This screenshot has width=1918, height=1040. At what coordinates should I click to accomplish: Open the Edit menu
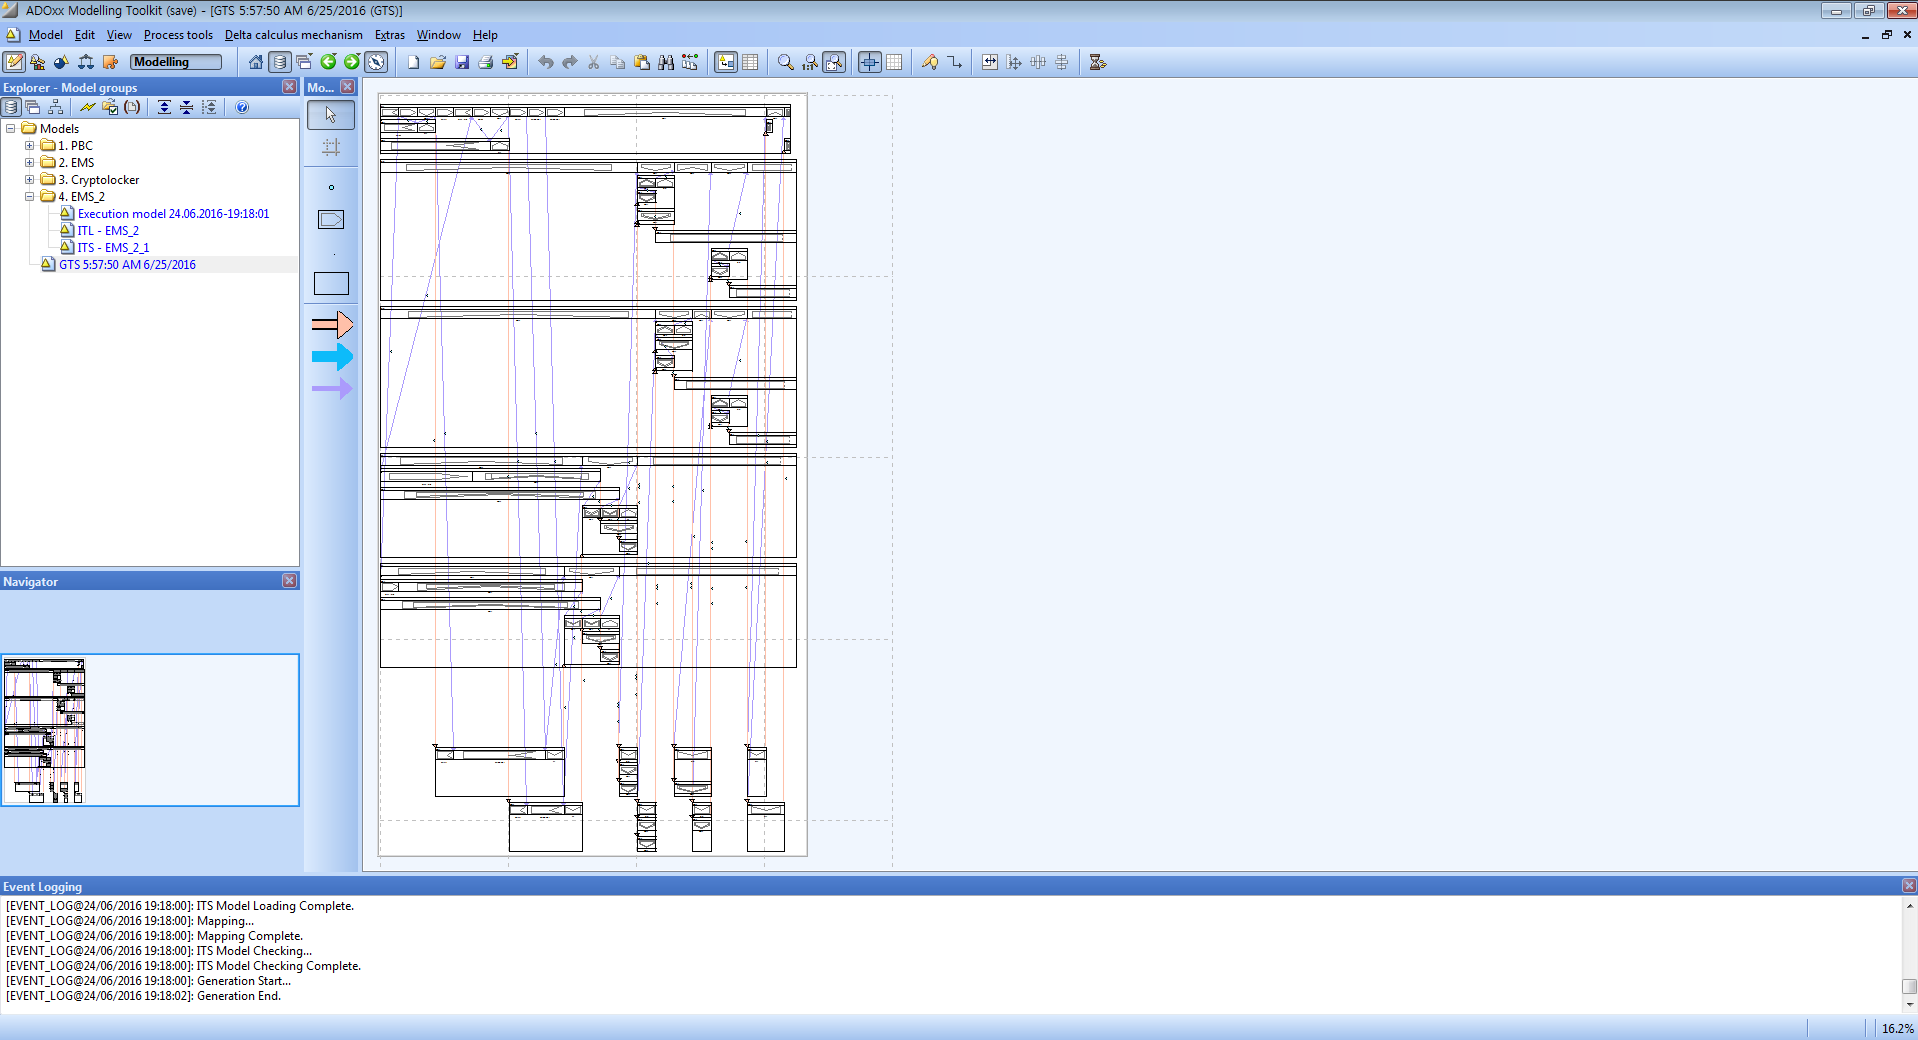pos(85,35)
